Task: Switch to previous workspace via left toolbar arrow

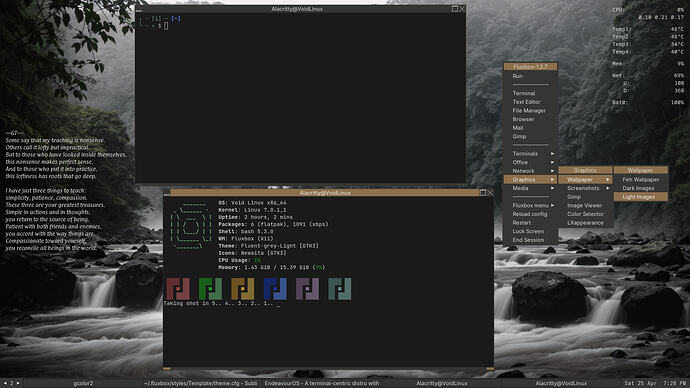Action: pyautogui.click(x=5, y=383)
